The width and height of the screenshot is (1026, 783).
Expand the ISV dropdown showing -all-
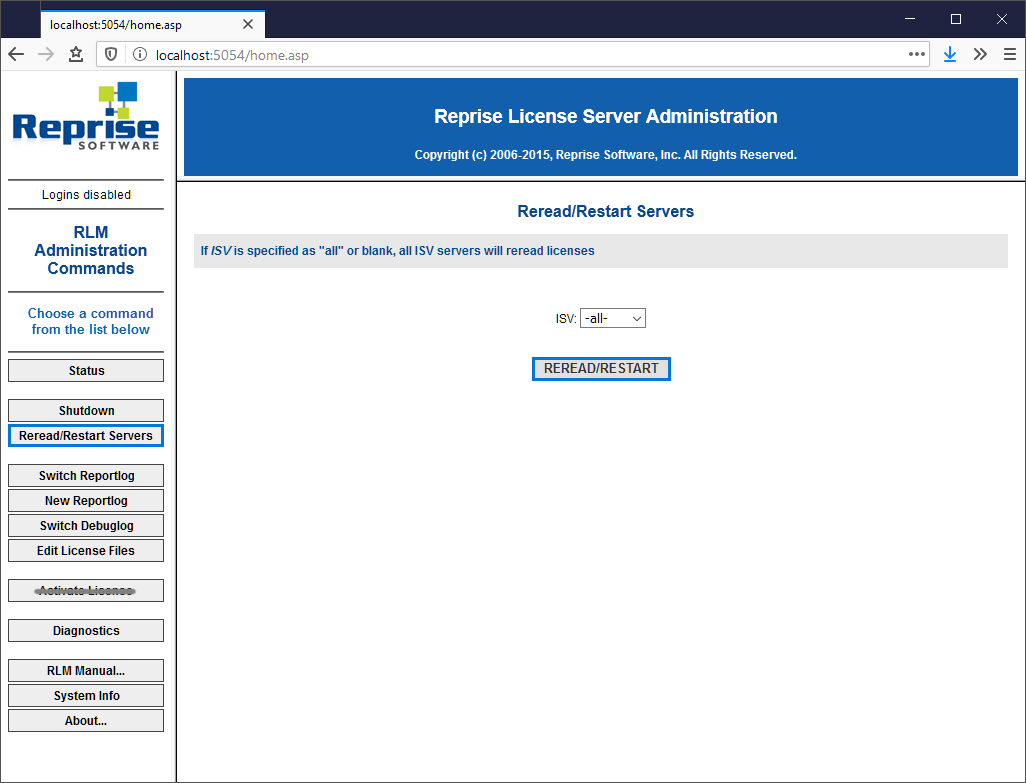(612, 319)
